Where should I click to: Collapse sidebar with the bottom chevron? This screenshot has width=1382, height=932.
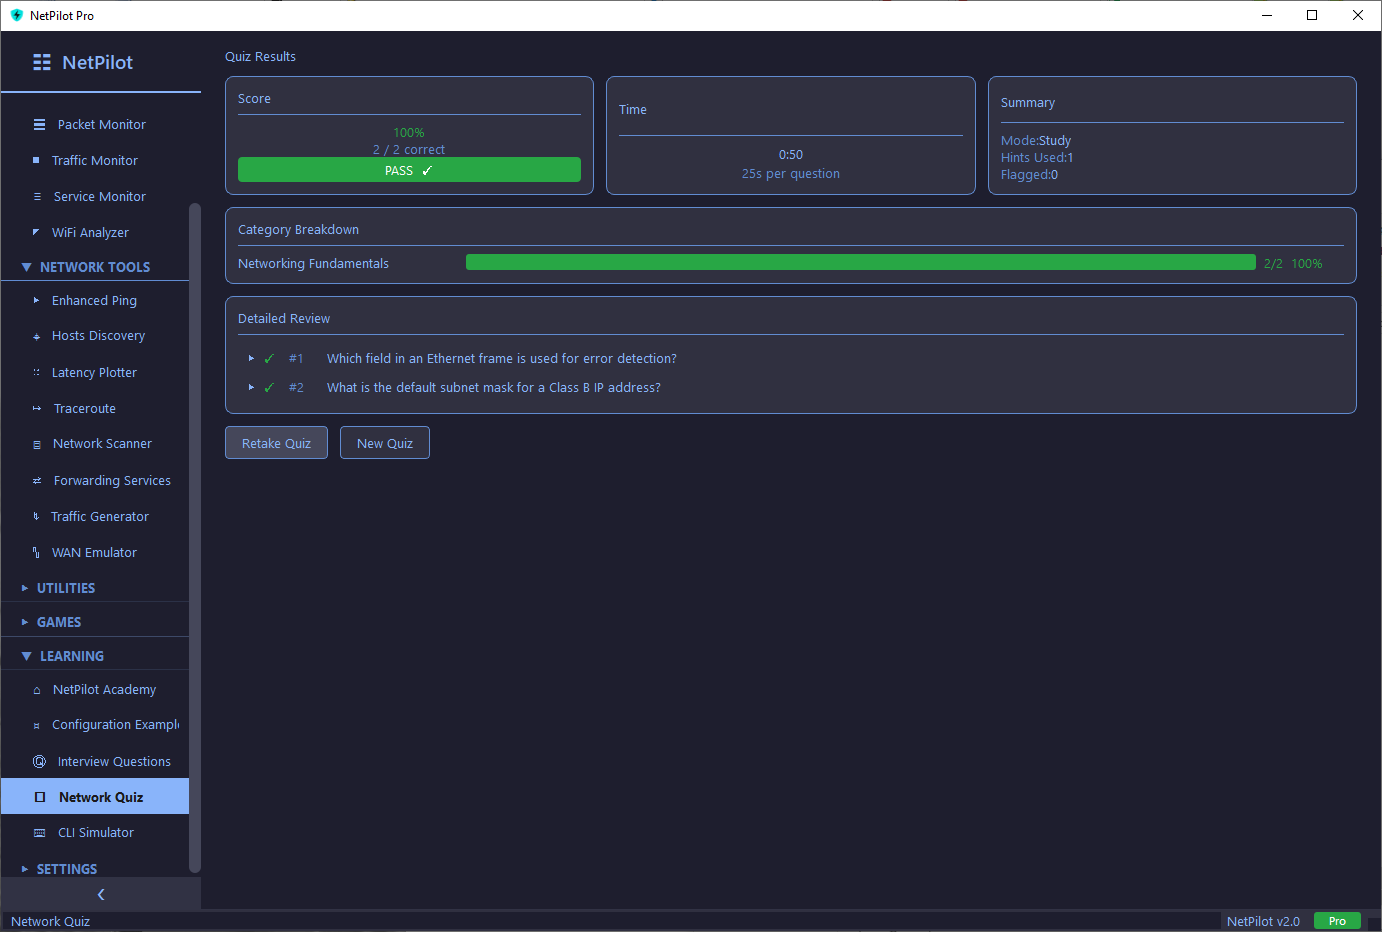[100, 895]
